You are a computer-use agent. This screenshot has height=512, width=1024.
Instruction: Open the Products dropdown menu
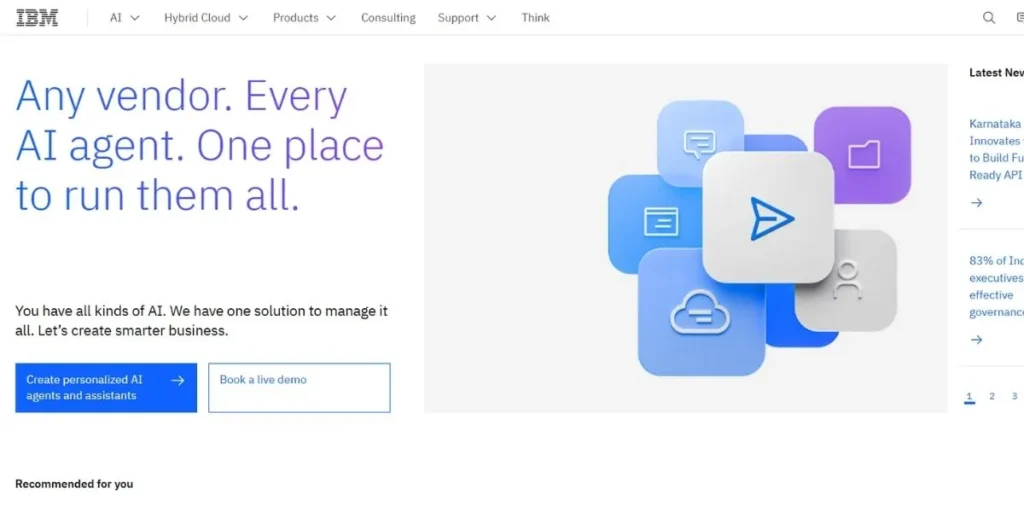point(304,17)
